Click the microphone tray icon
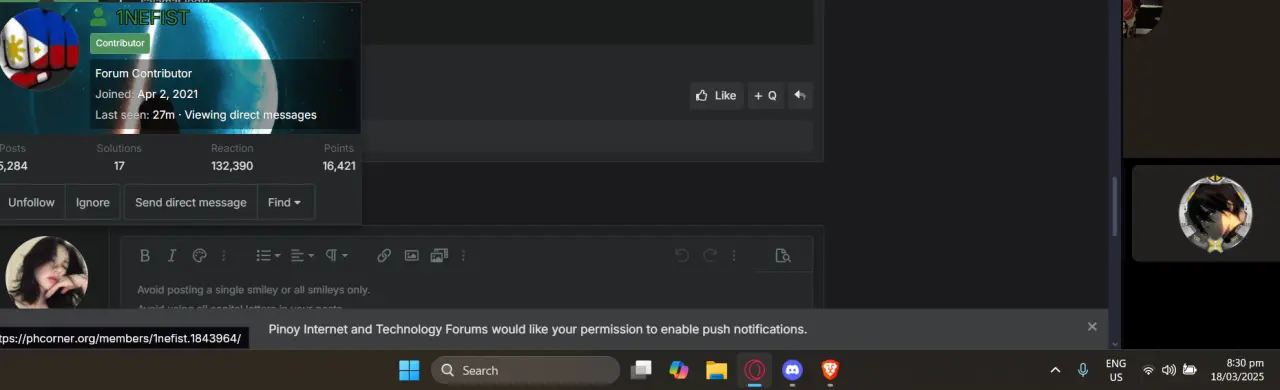The height and width of the screenshot is (390, 1280). pyautogui.click(x=1083, y=370)
